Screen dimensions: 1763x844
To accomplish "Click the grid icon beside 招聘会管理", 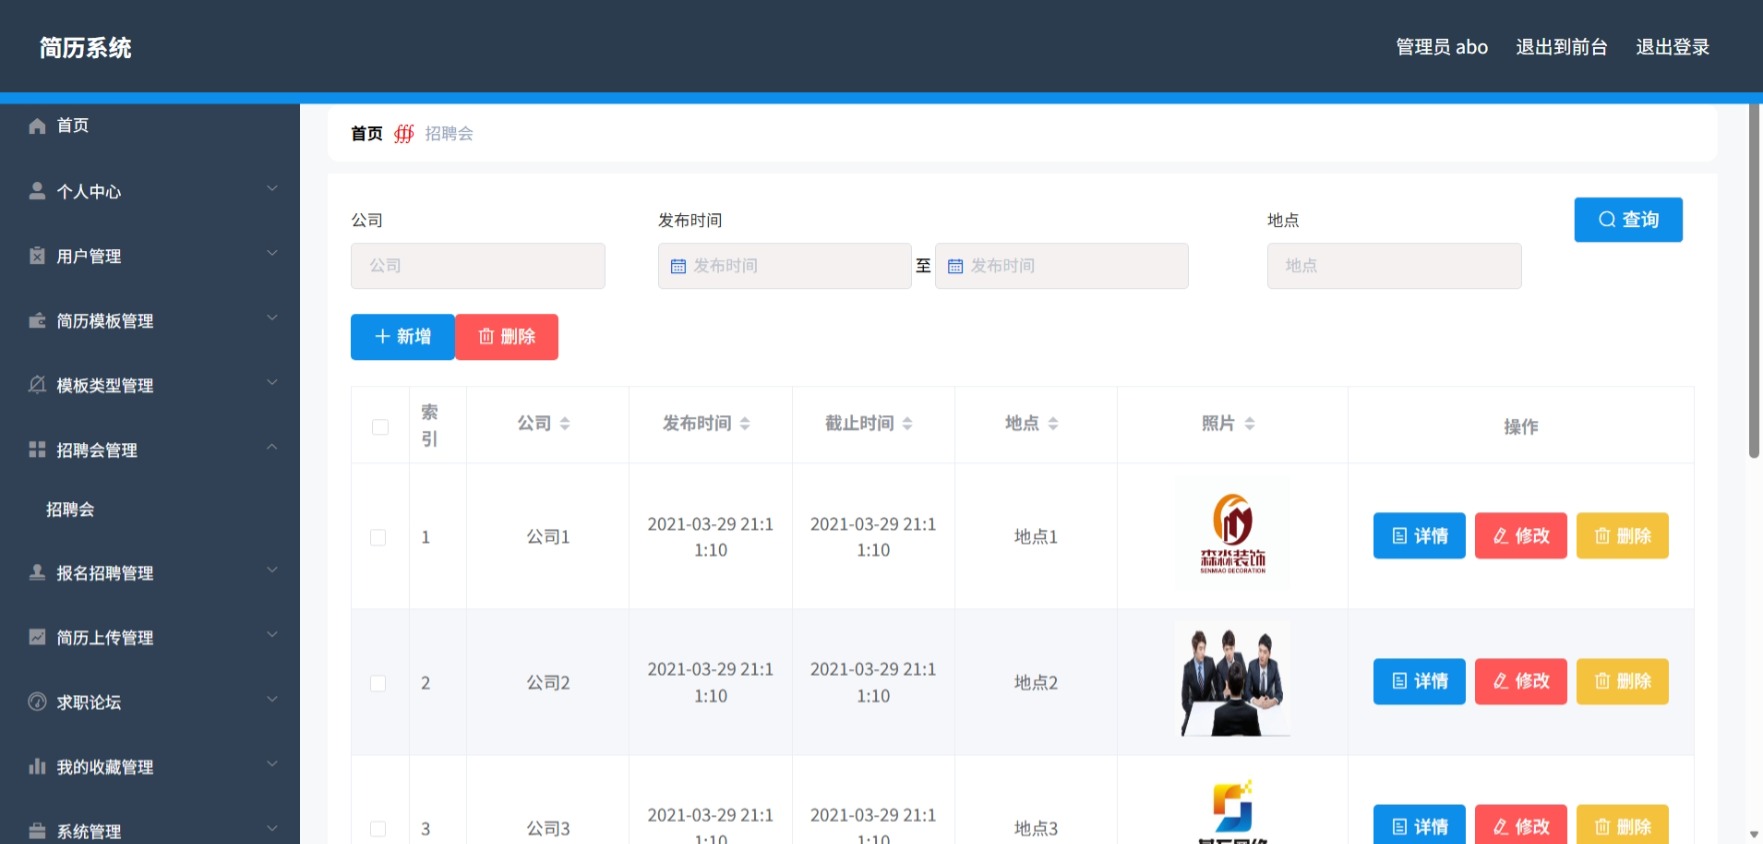I will 37,450.
